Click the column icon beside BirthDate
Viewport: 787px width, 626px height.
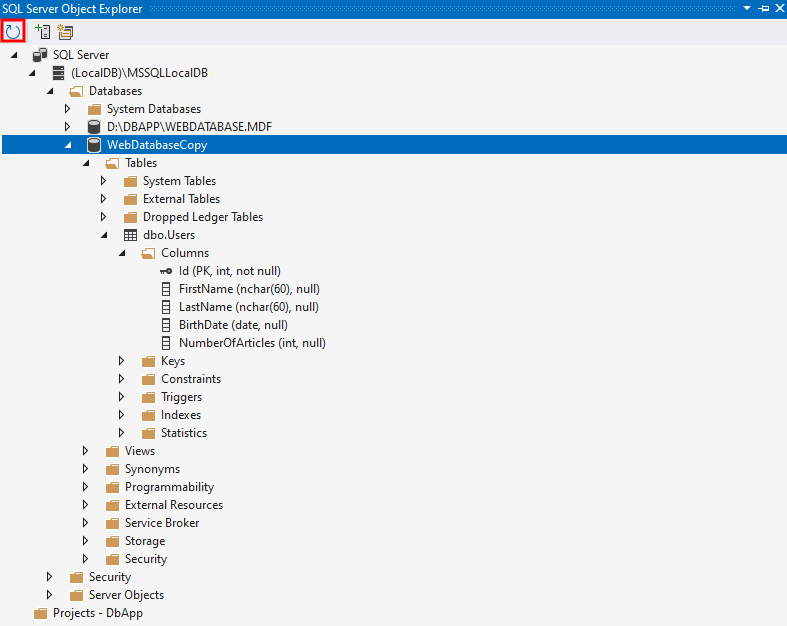166,325
